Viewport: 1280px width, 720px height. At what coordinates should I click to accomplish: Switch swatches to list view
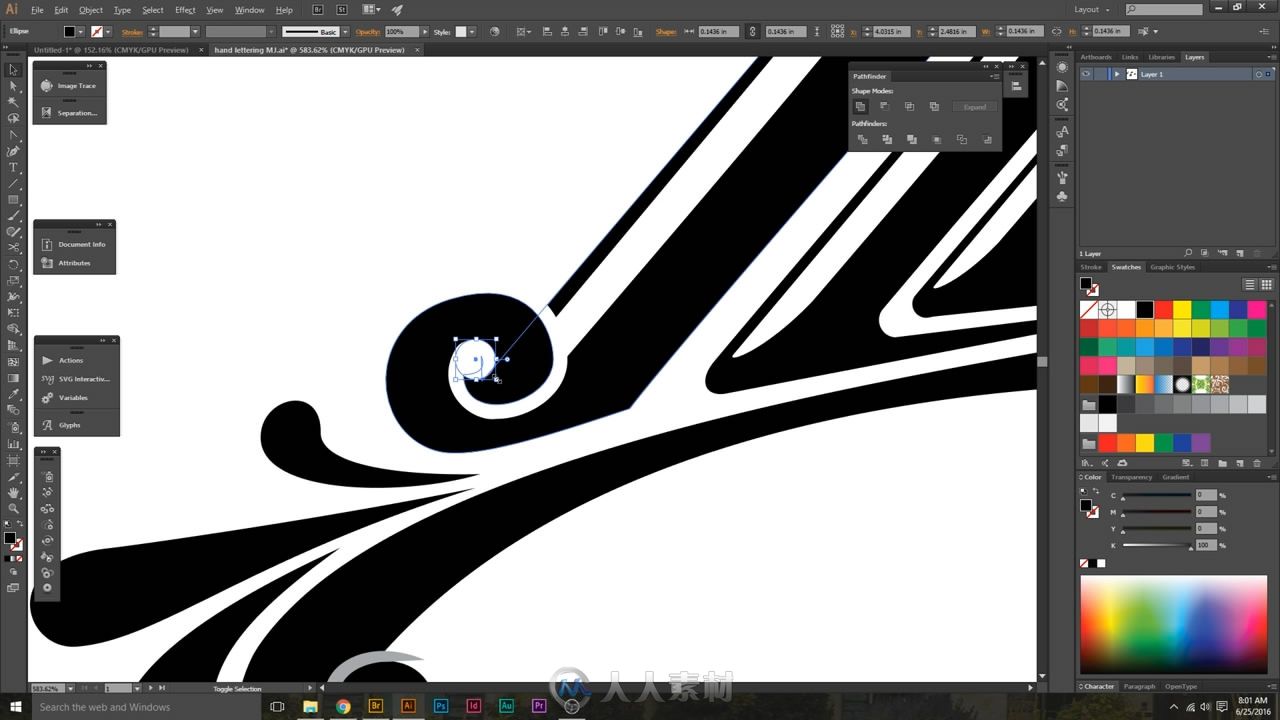pyautogui.click(x=1250, y=285)
